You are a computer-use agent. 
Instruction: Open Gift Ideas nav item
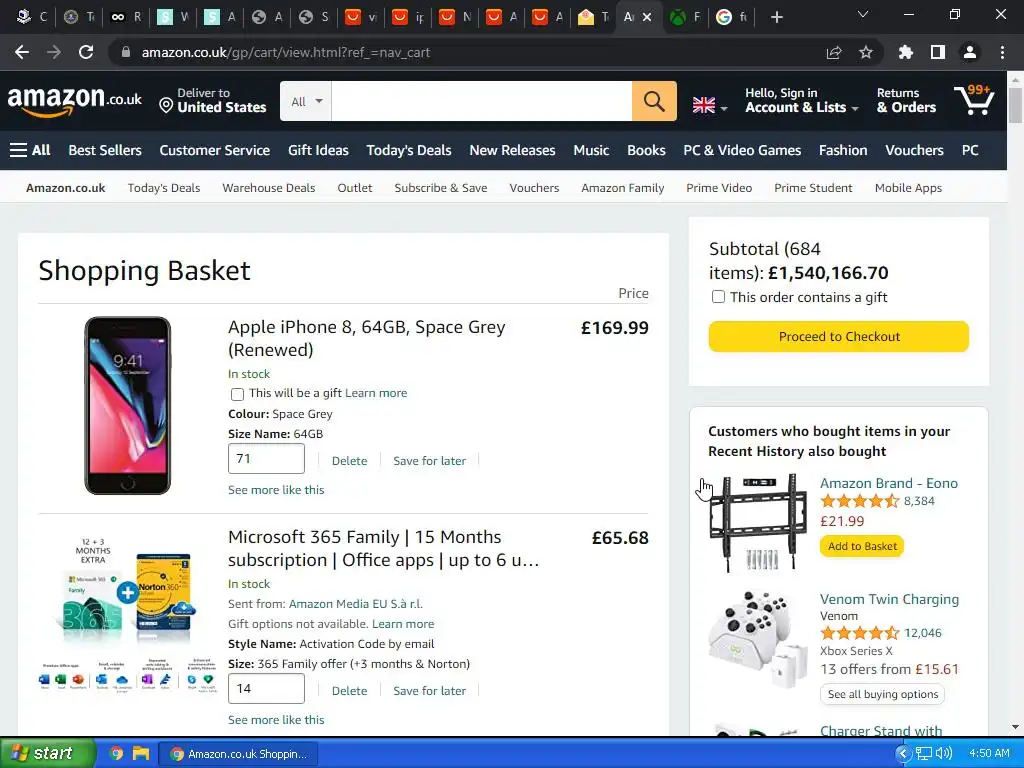318,150
